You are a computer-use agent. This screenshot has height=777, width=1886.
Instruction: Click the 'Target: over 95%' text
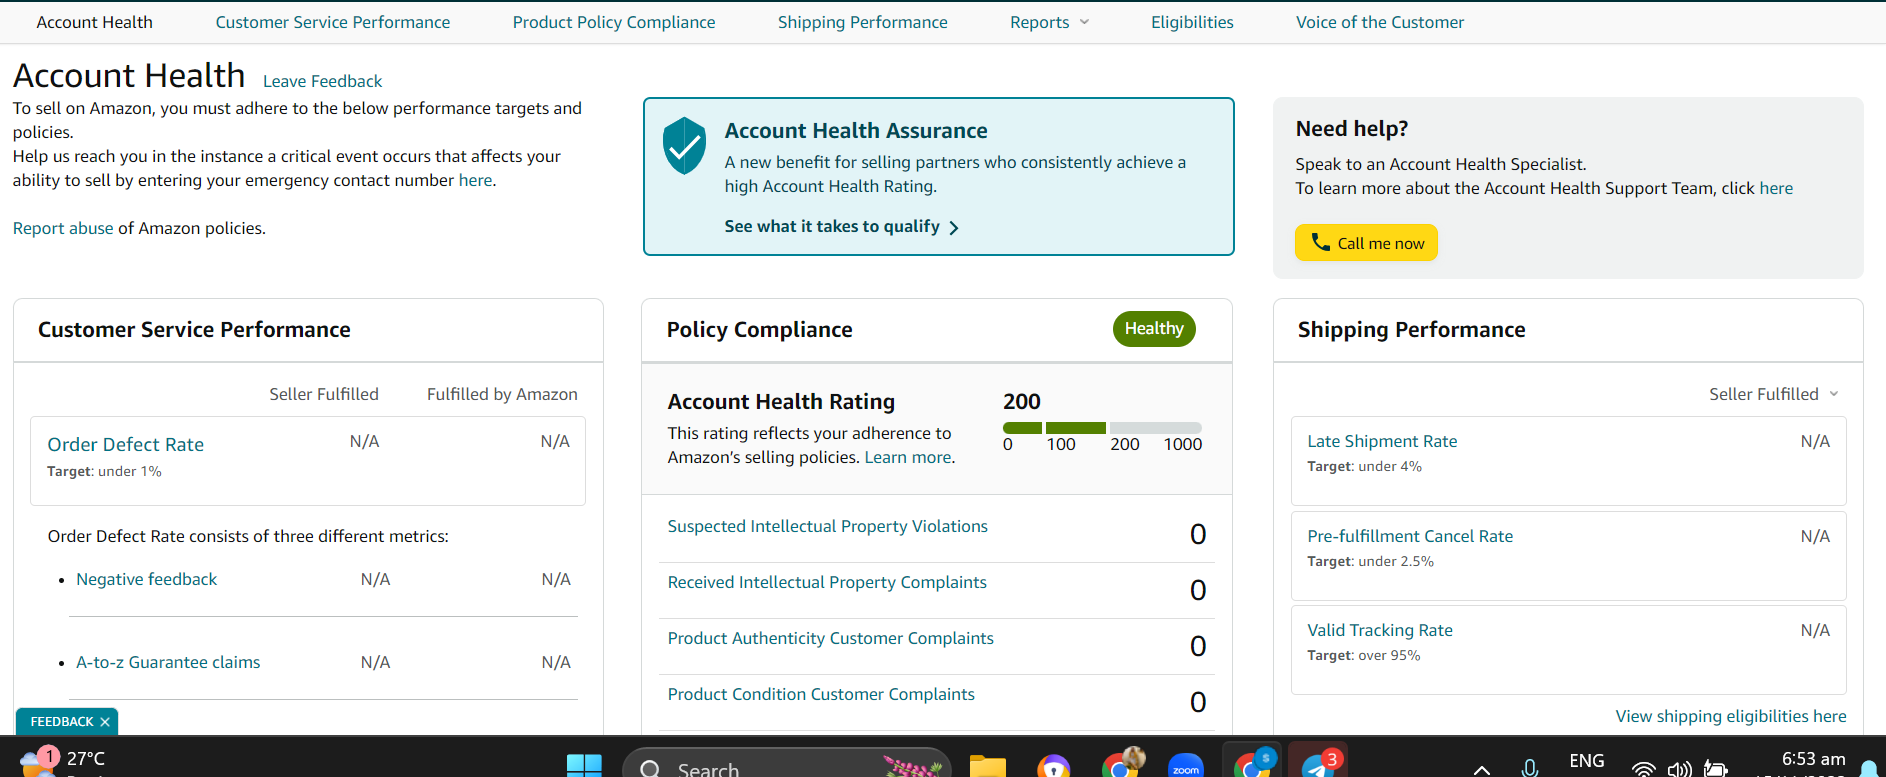[x=1364, y=655]
